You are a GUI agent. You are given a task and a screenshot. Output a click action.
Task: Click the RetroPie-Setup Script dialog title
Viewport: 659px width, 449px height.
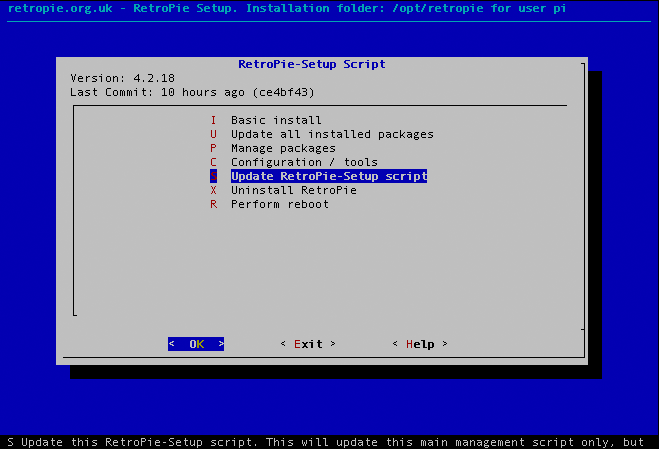point(311,64)
